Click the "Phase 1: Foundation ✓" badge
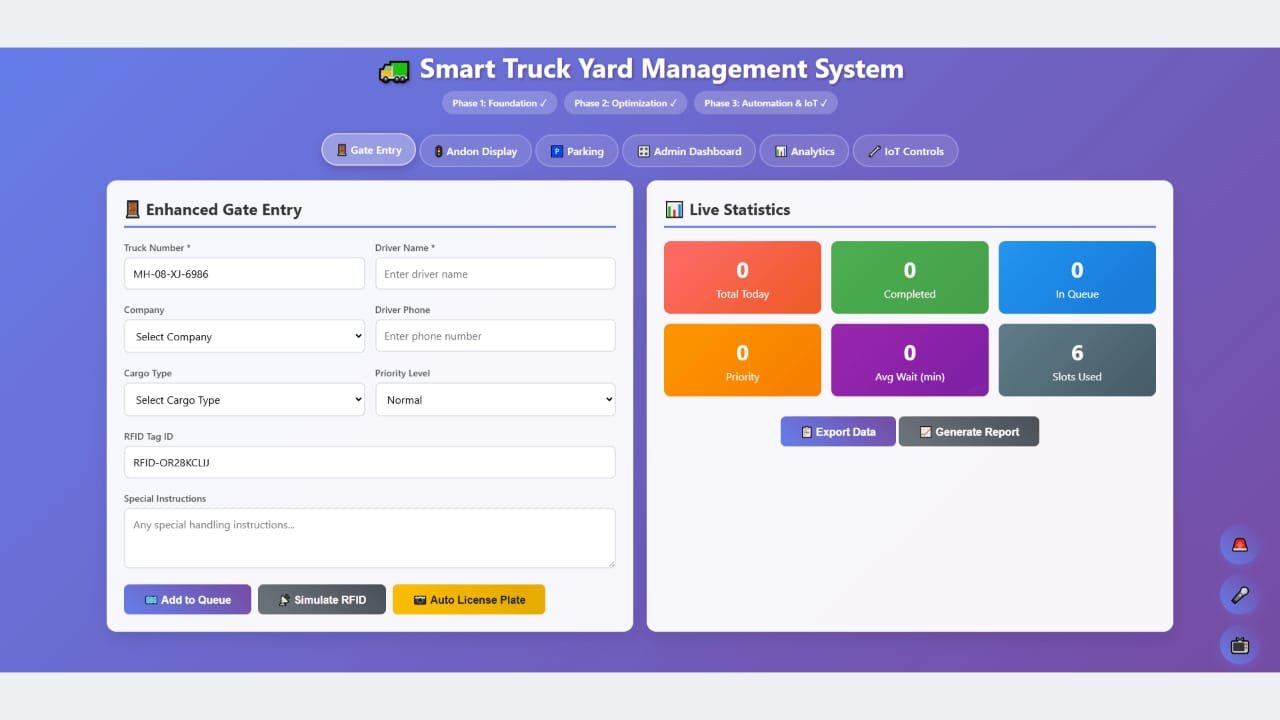This screenshot has width=1280, height=720. coord(500,103)
